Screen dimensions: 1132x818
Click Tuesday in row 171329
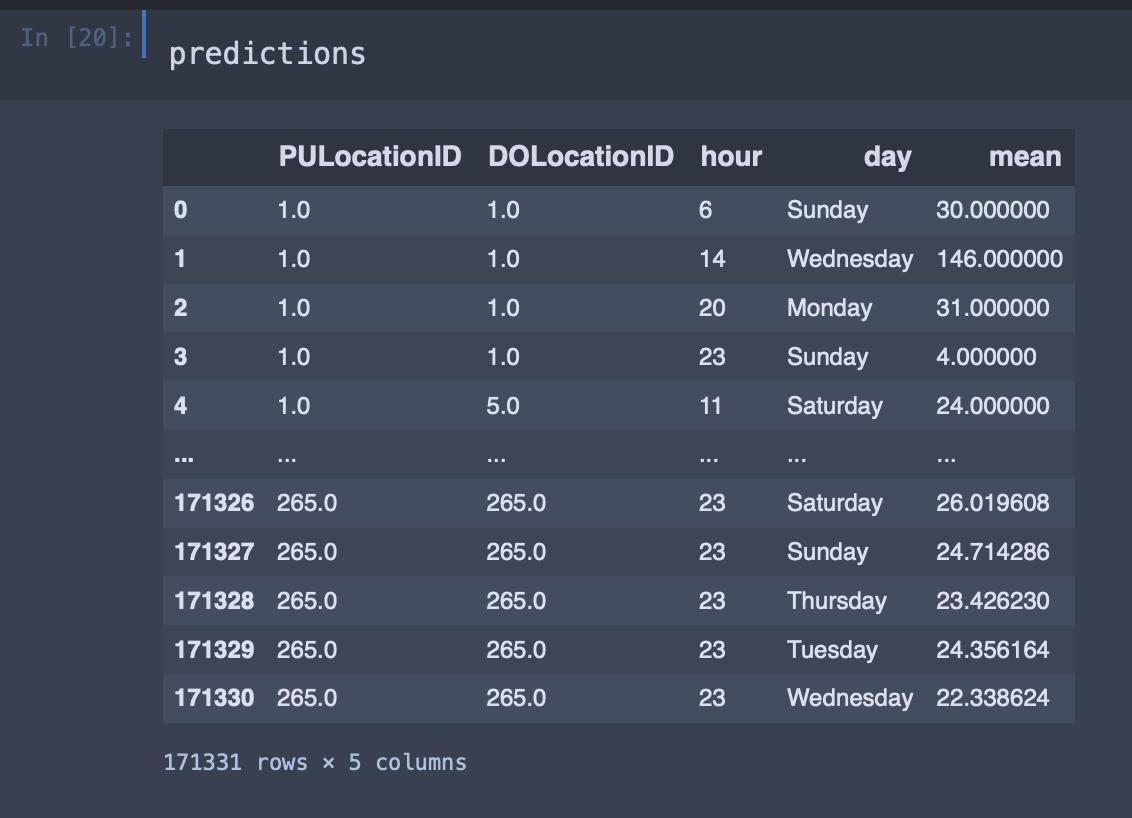(x=832, y=650)
